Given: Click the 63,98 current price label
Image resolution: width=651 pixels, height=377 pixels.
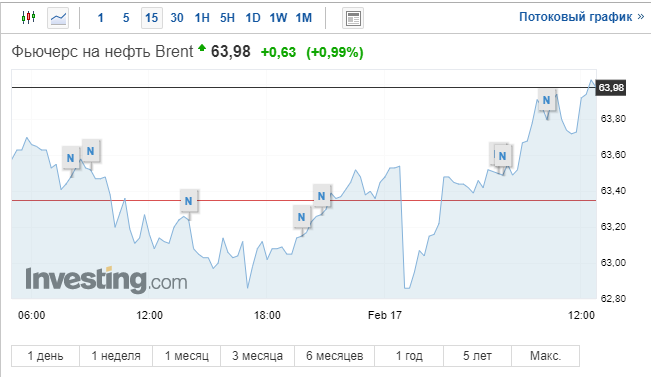Looking at the screenshot, I should 611,88.
